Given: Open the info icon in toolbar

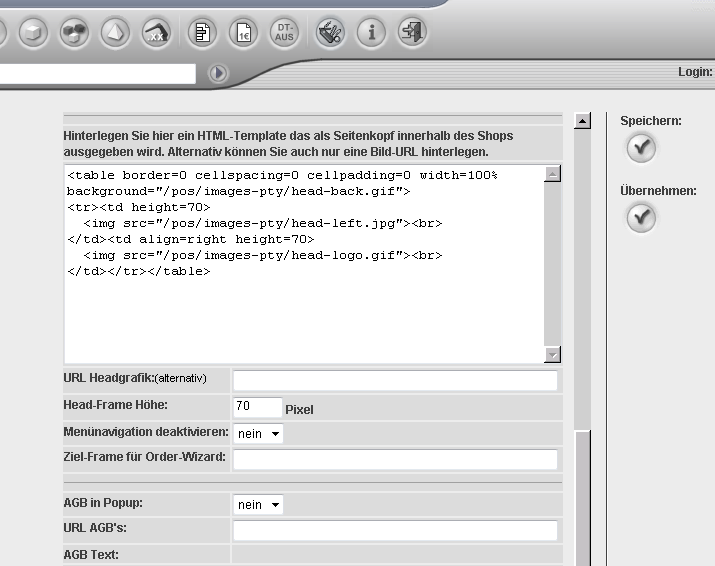Looking at the screenshot, I should [371, 33].
